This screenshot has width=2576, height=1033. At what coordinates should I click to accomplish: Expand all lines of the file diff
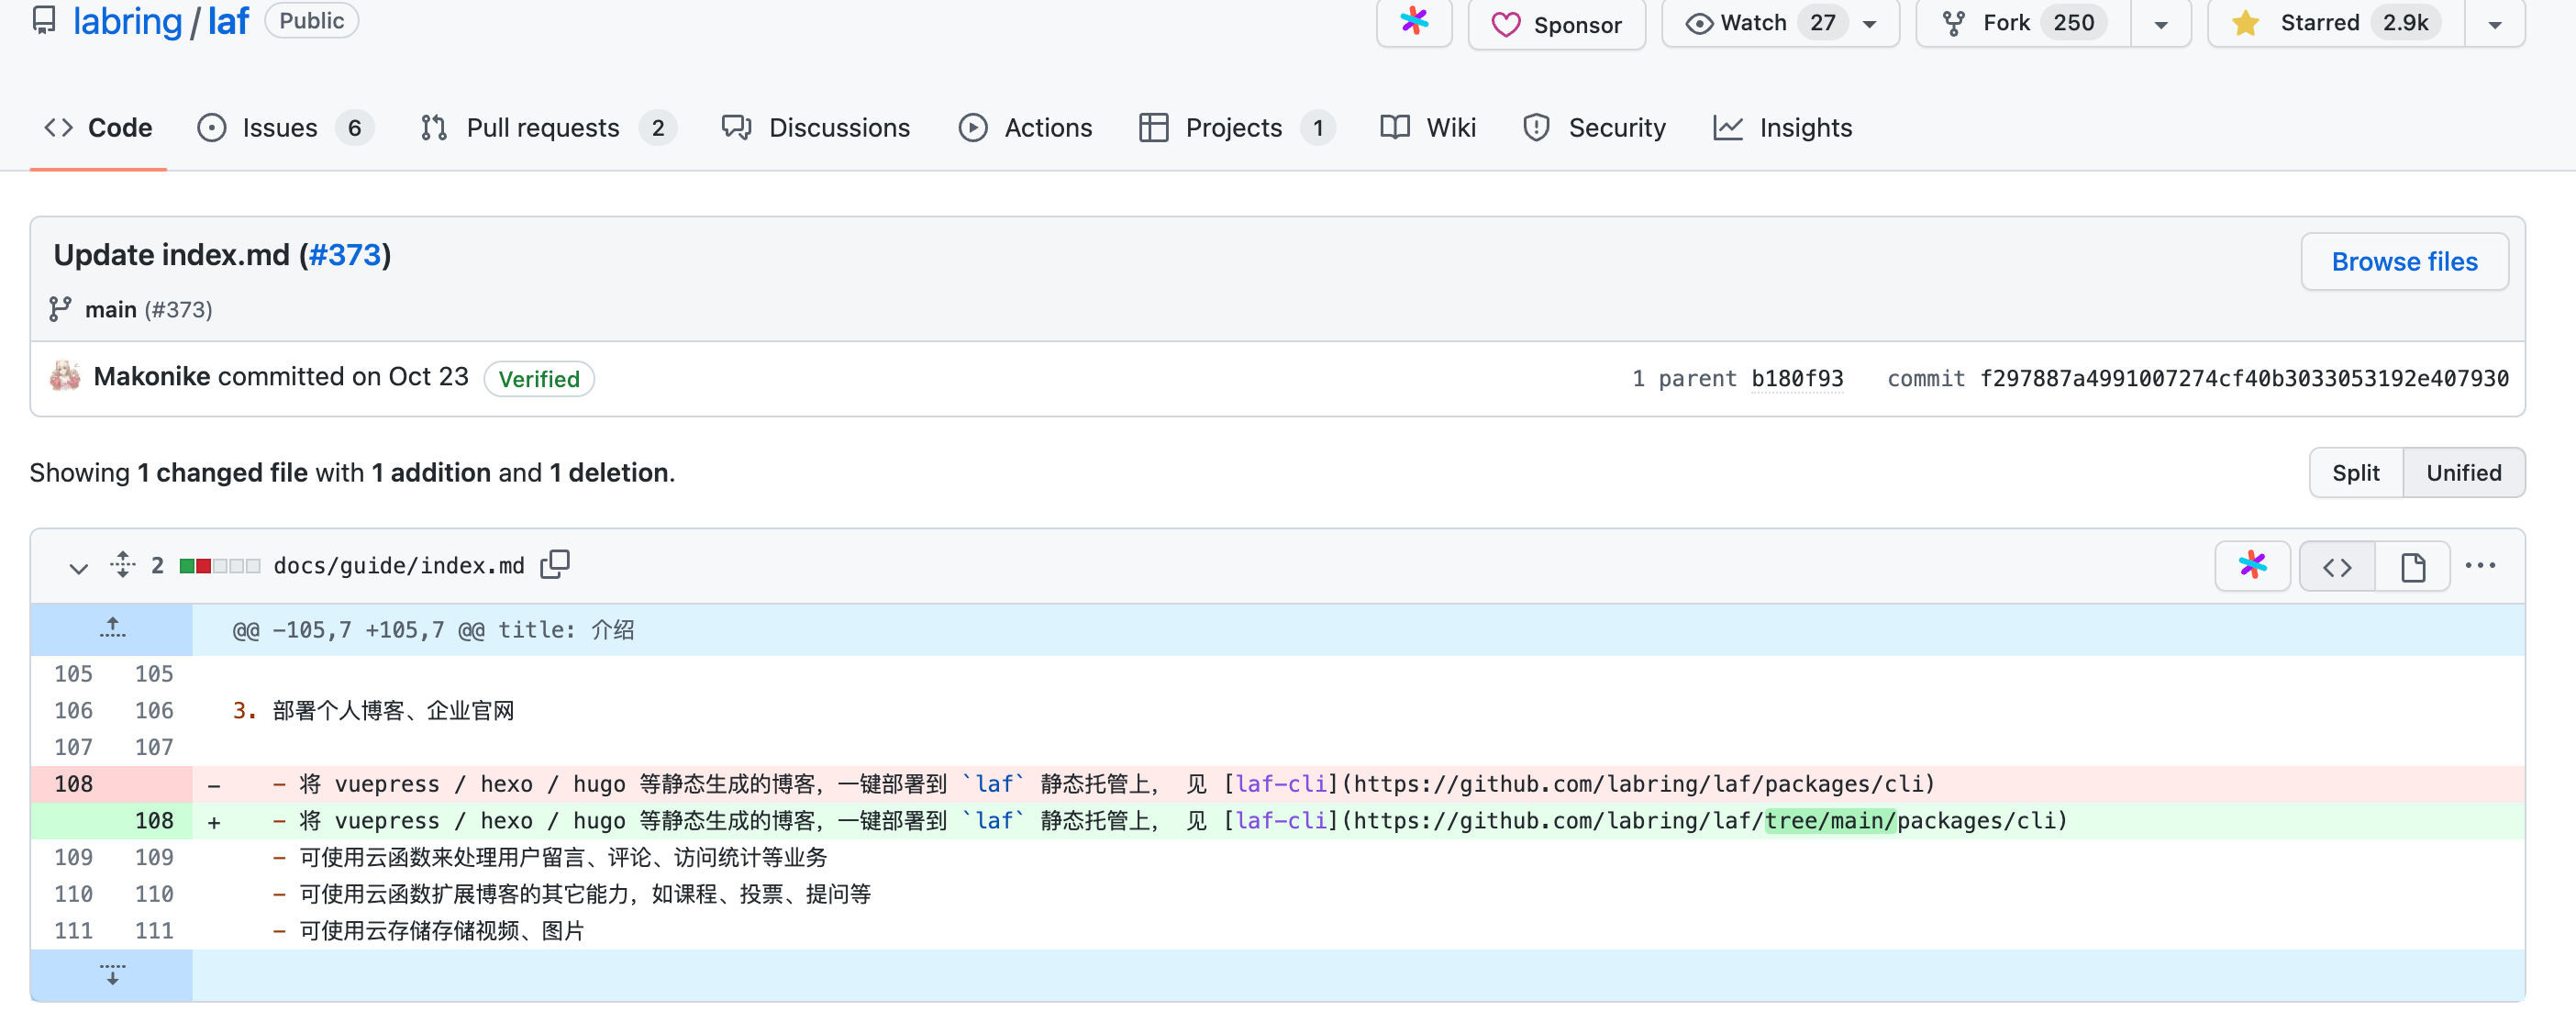[122, 565]
